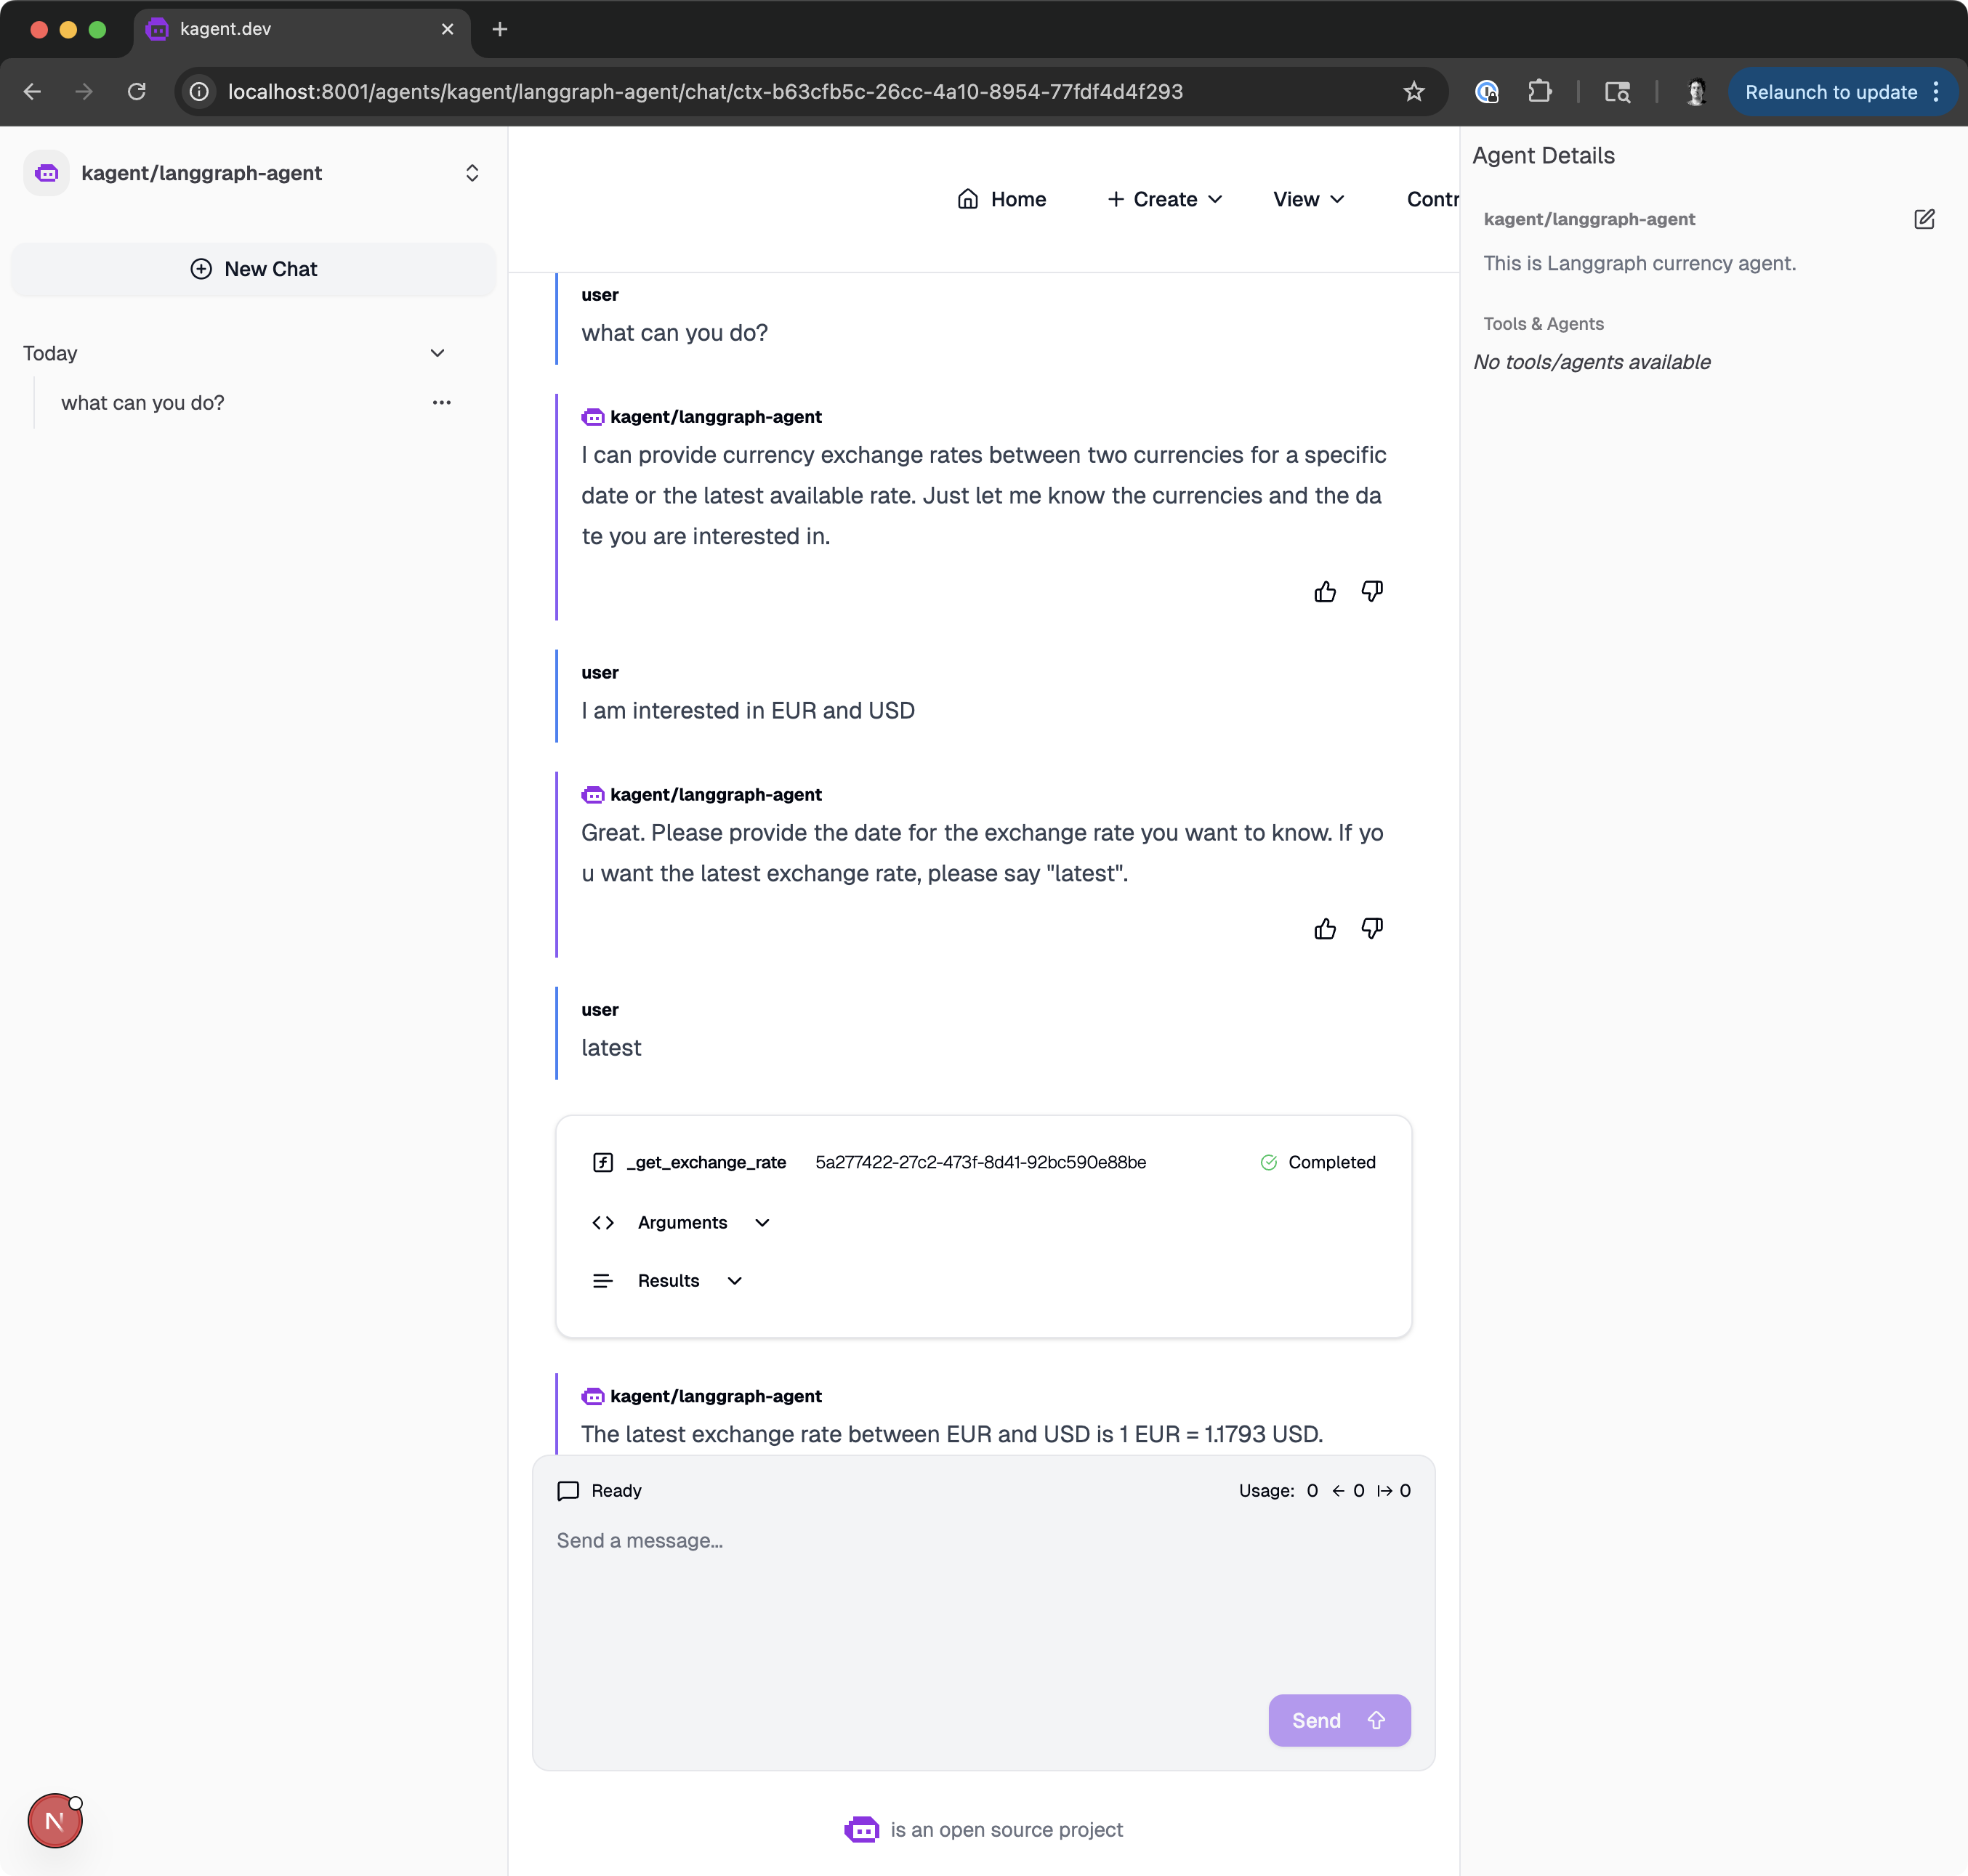Click the edit agent pencil icon
The image size is (1968, 1876).
[1924, 219]
